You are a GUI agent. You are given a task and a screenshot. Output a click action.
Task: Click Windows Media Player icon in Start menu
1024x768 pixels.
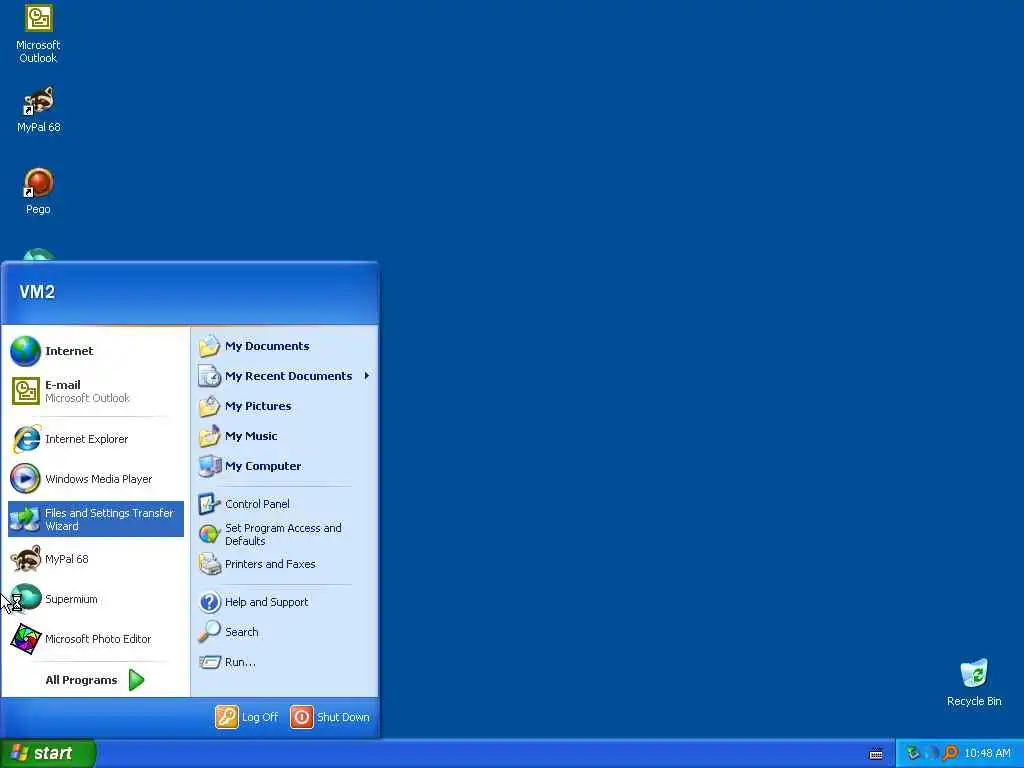[25, 479]
